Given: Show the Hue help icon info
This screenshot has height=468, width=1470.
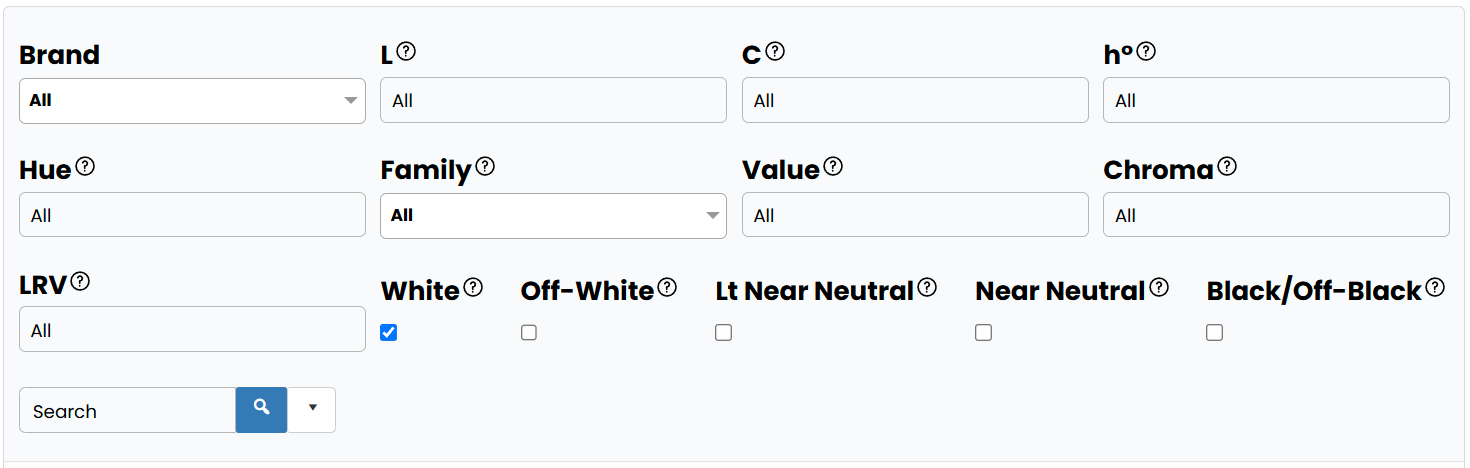Looking at the screenshot, I should click(85, 167).
